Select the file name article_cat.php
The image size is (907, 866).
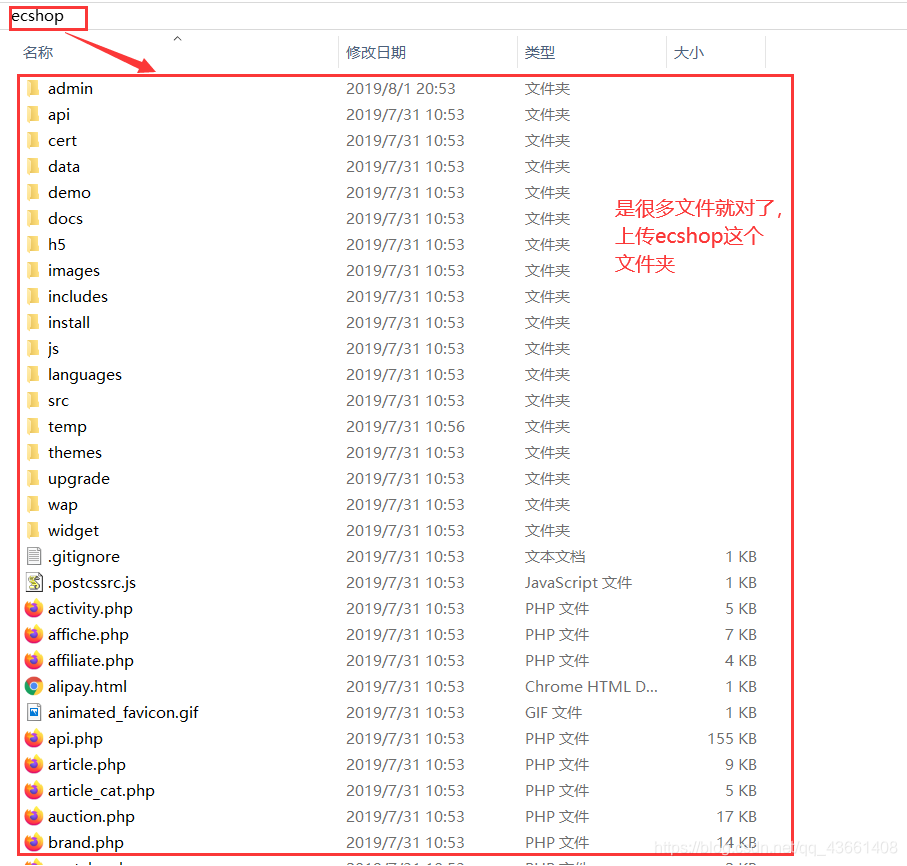(x=101, y=791)
